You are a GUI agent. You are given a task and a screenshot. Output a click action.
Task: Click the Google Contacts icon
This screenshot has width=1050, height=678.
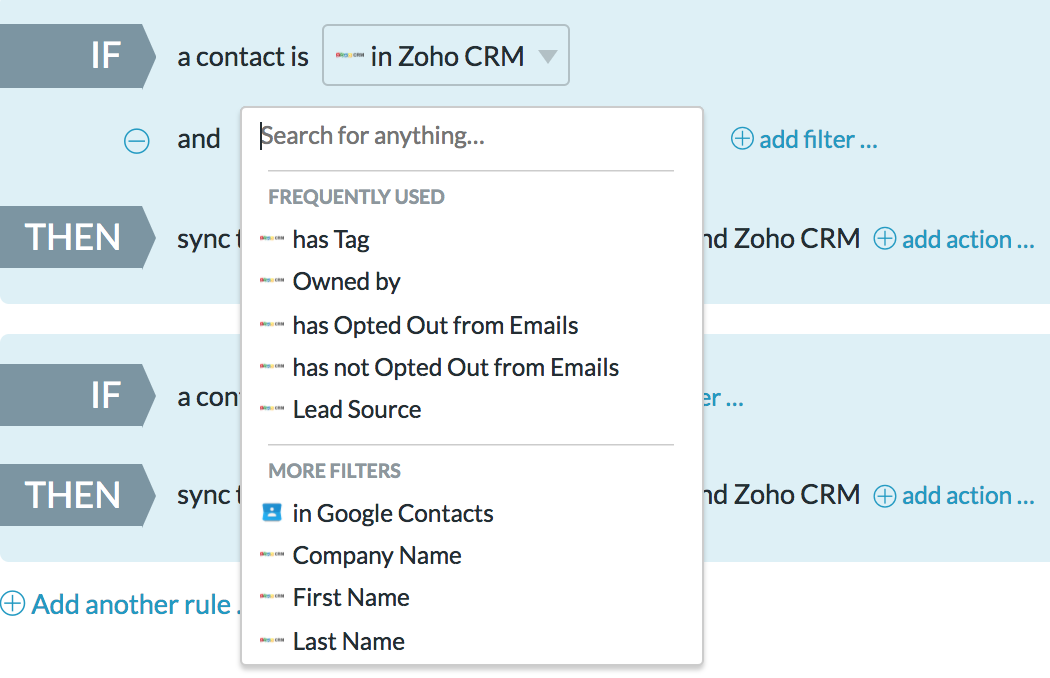(x=271, y=513)
